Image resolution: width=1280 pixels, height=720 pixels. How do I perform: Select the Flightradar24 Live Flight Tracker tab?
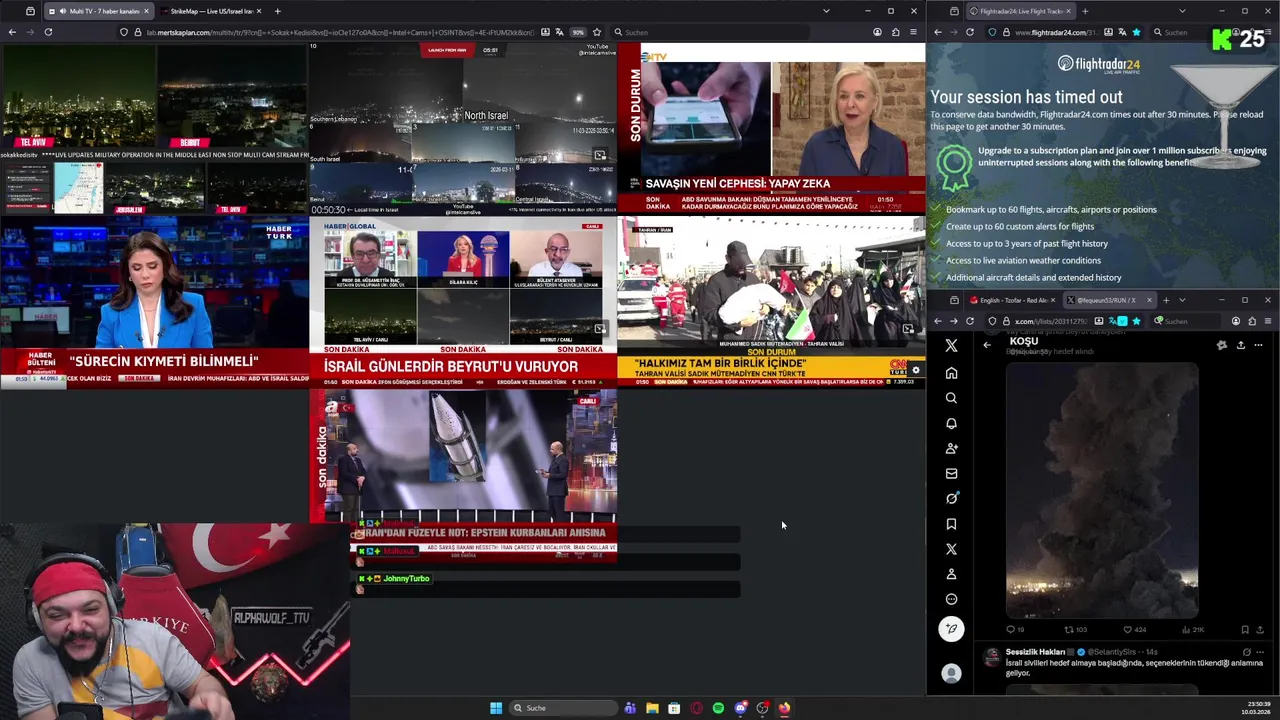point(1021,11)
